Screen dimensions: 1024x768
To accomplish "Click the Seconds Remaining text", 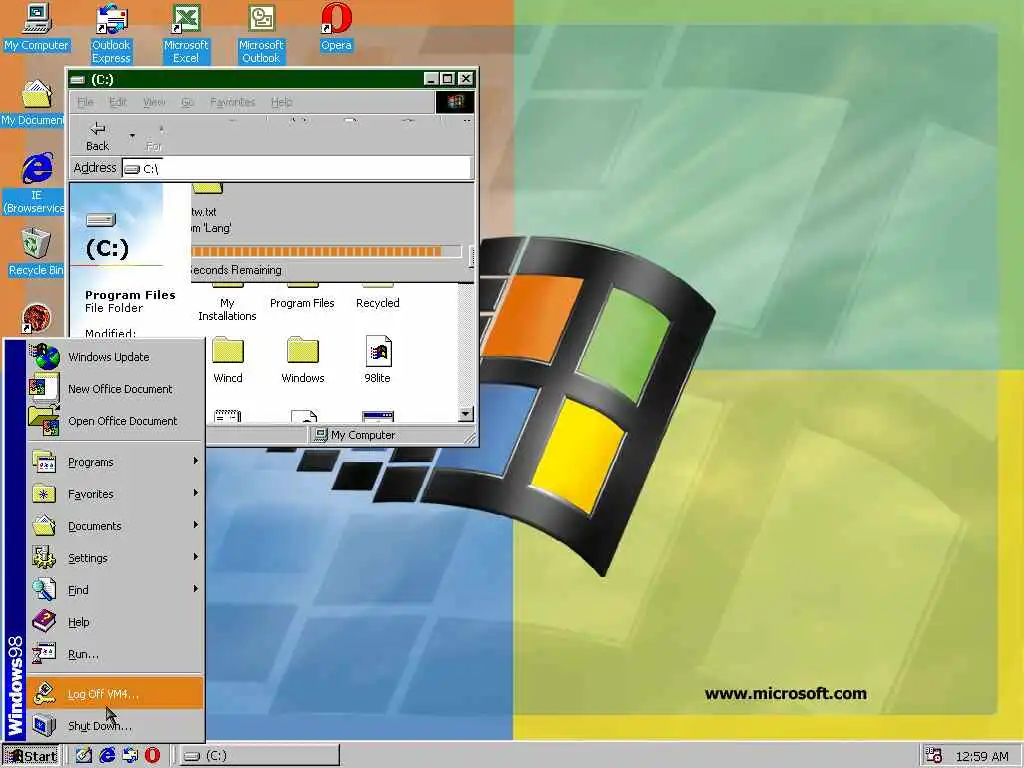I will pyautogui.click(x=236, y=270).
